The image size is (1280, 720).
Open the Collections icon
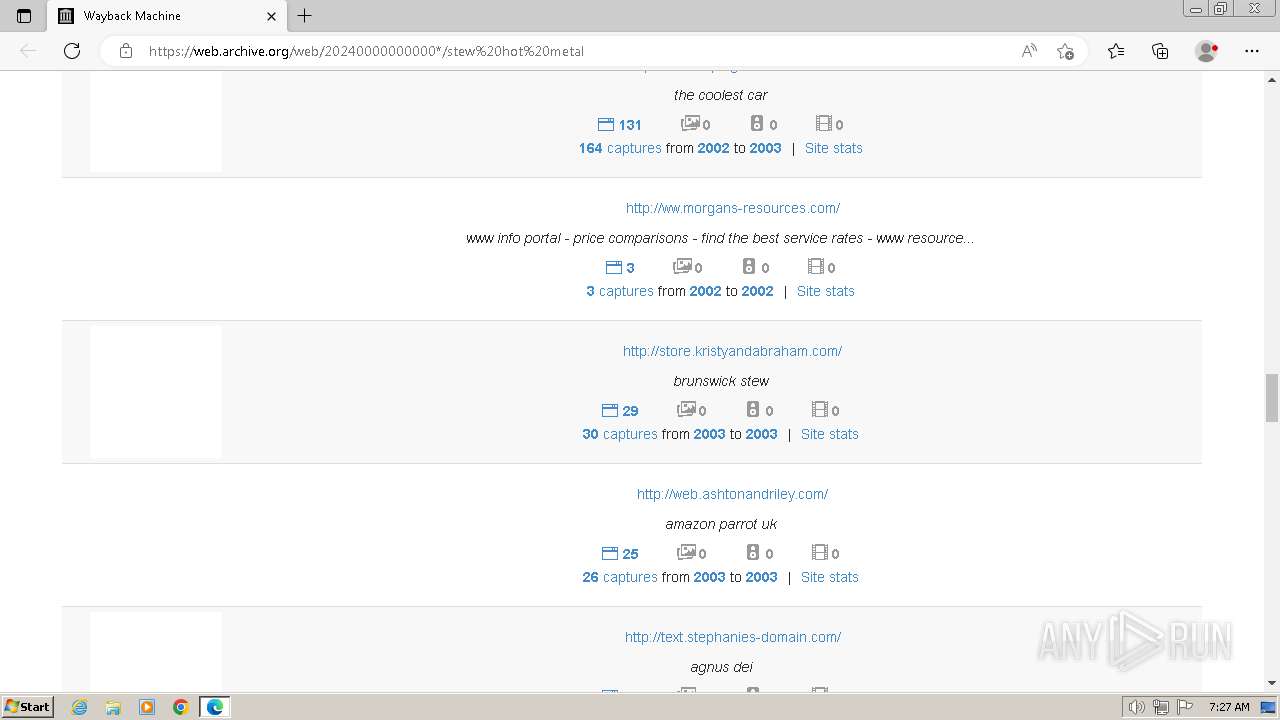coord(1160,51)
